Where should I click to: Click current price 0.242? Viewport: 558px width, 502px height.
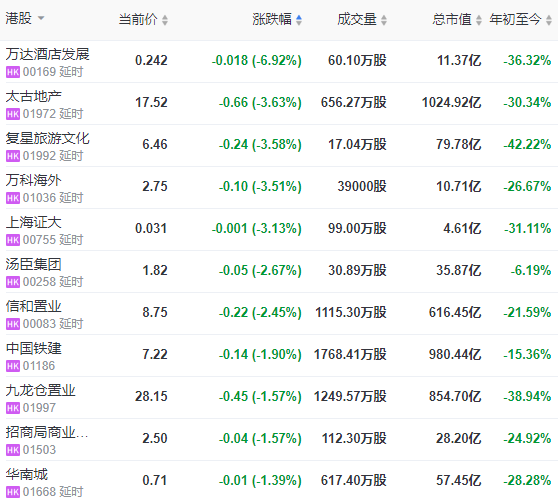click(151, 60)
